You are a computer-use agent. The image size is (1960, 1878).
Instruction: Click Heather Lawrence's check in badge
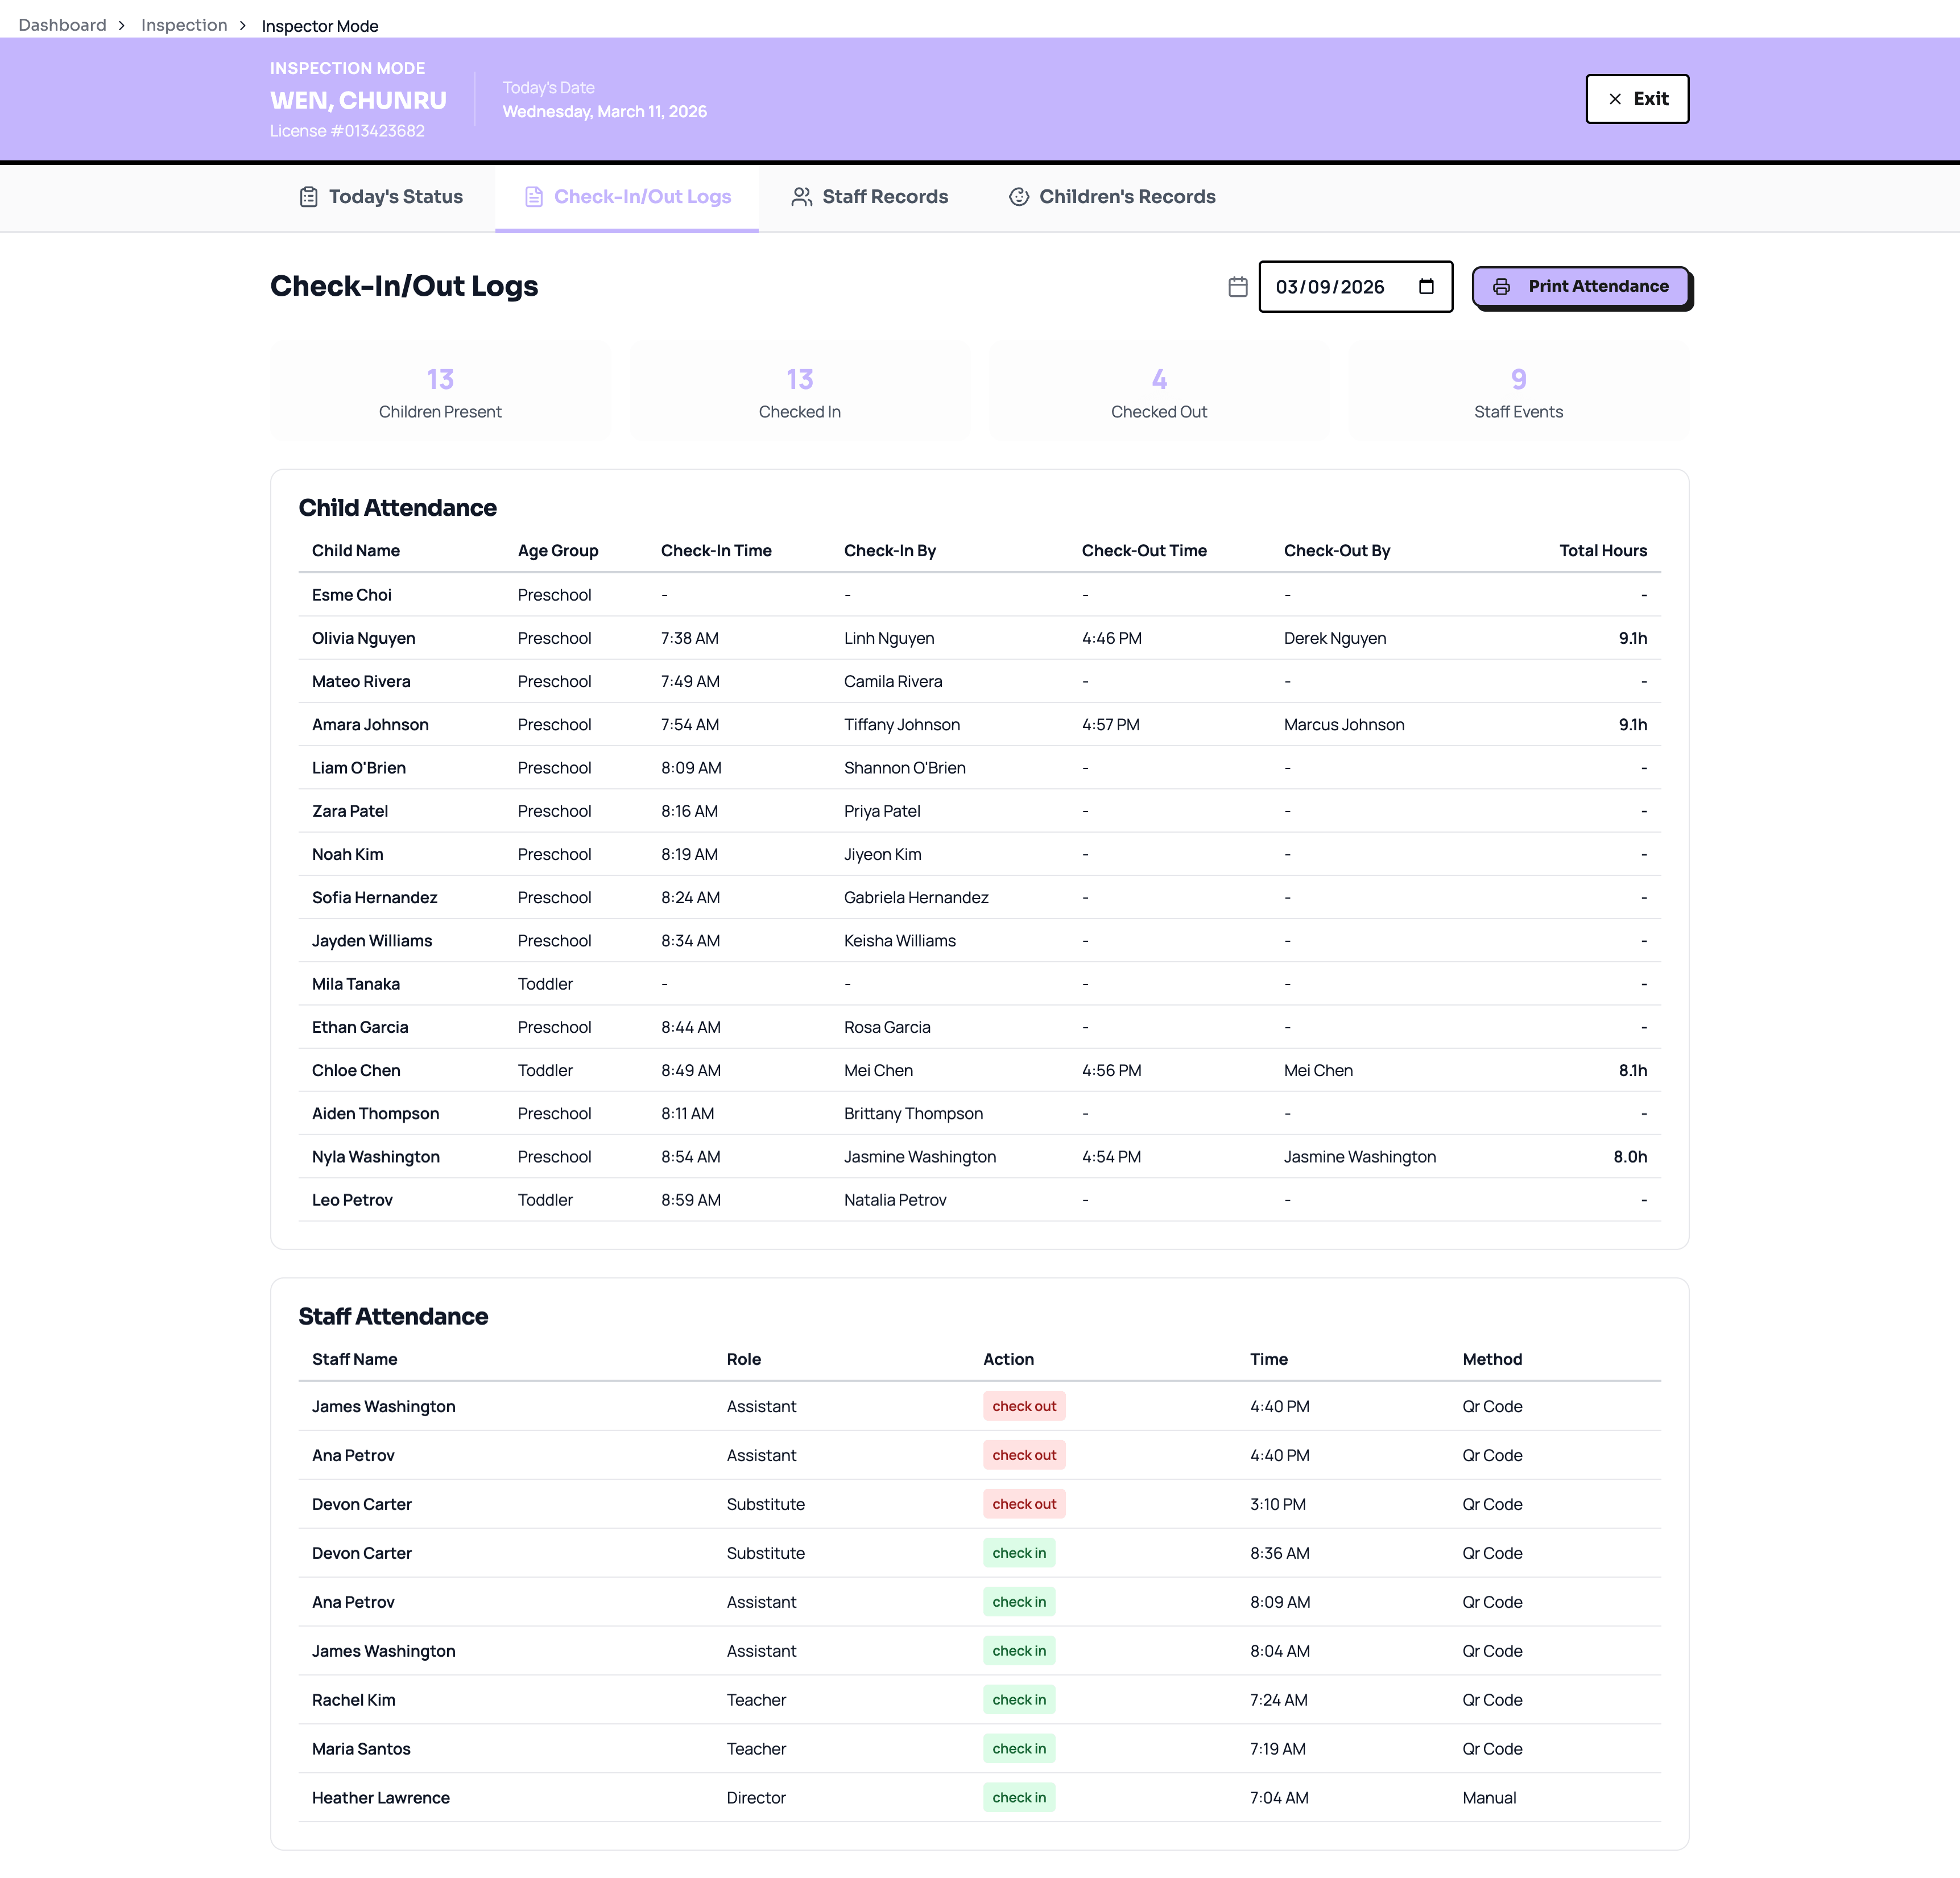point(1018,1797)
